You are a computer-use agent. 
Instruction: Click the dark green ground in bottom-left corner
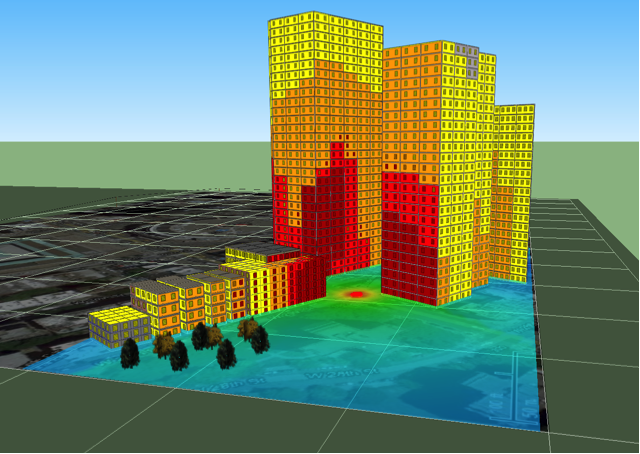60,420
